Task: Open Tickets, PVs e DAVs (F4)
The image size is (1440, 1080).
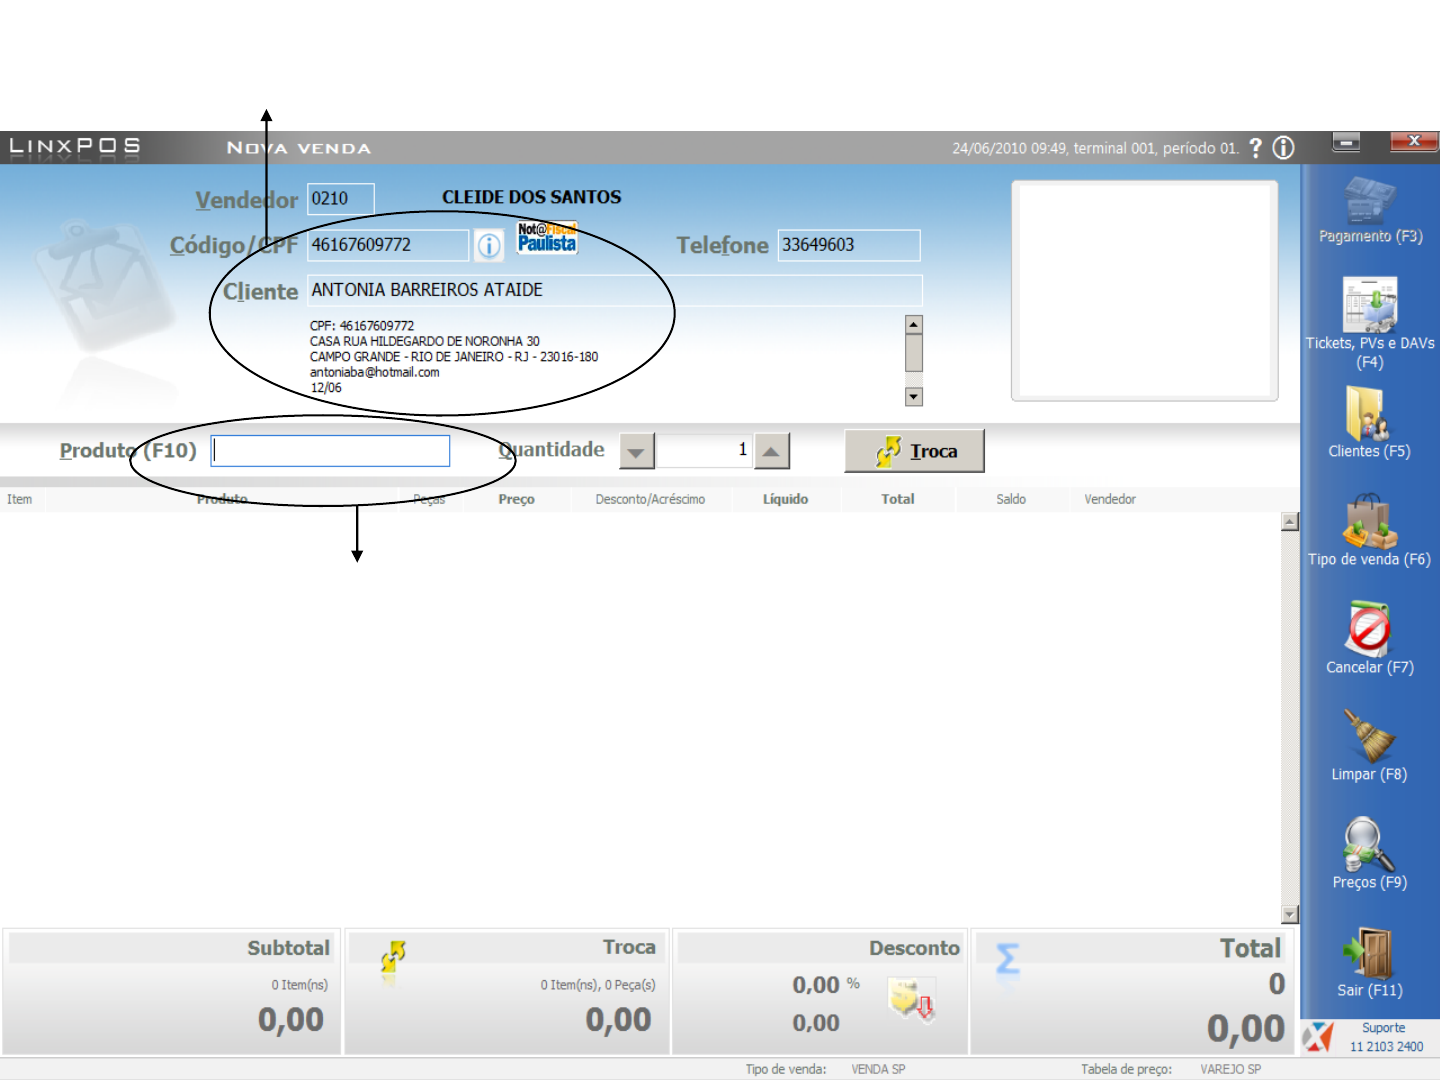Action: tap(1370, 322)
